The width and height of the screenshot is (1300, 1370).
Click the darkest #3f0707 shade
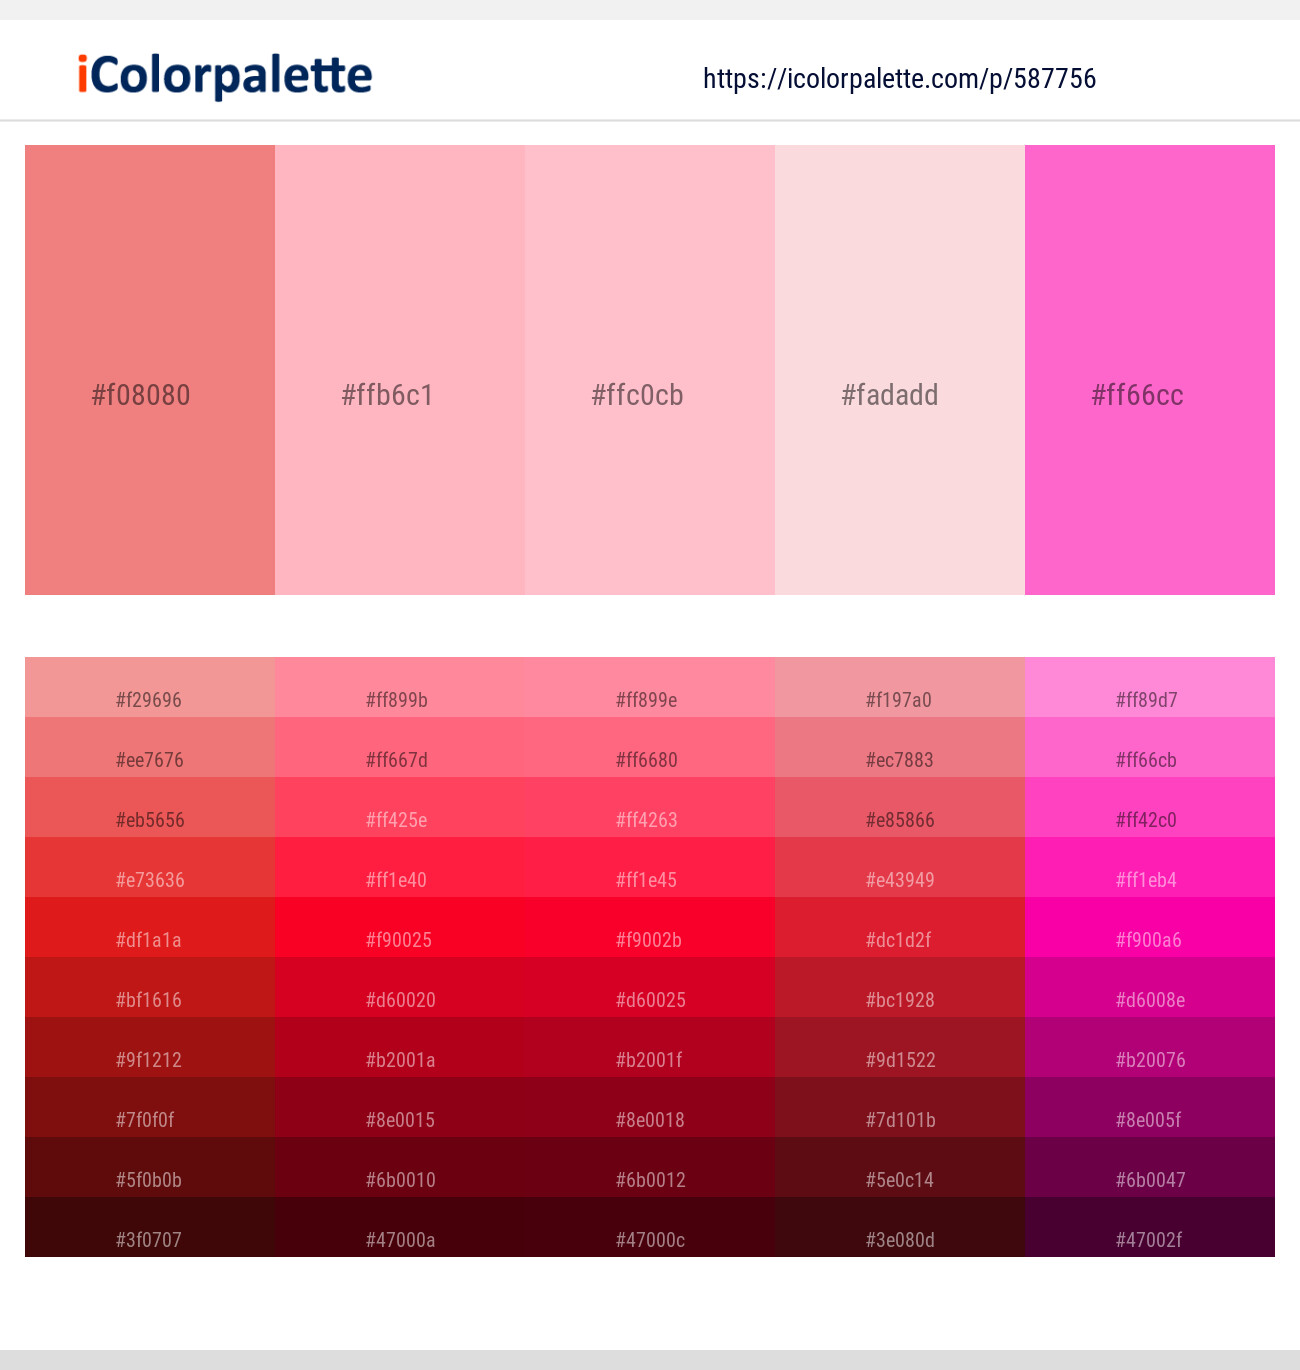(150, 1240)
